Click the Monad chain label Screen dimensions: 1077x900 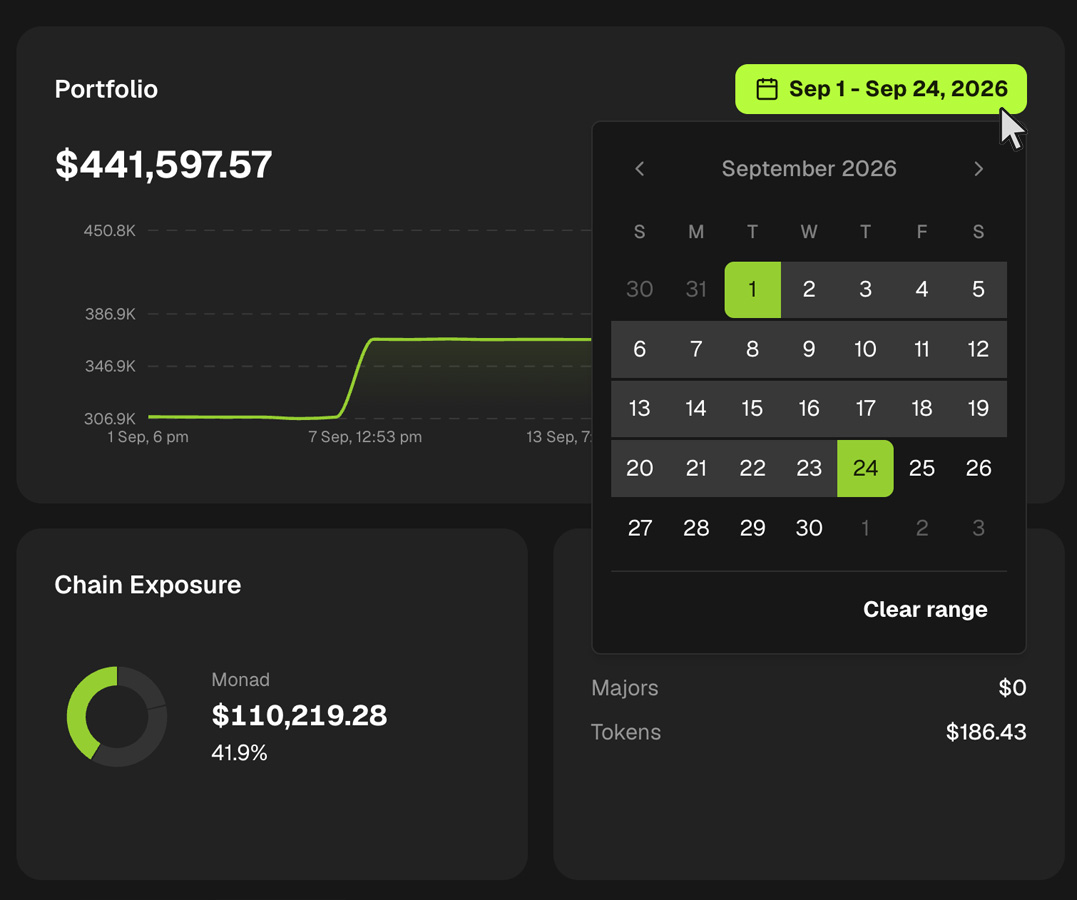pos(240,679)
